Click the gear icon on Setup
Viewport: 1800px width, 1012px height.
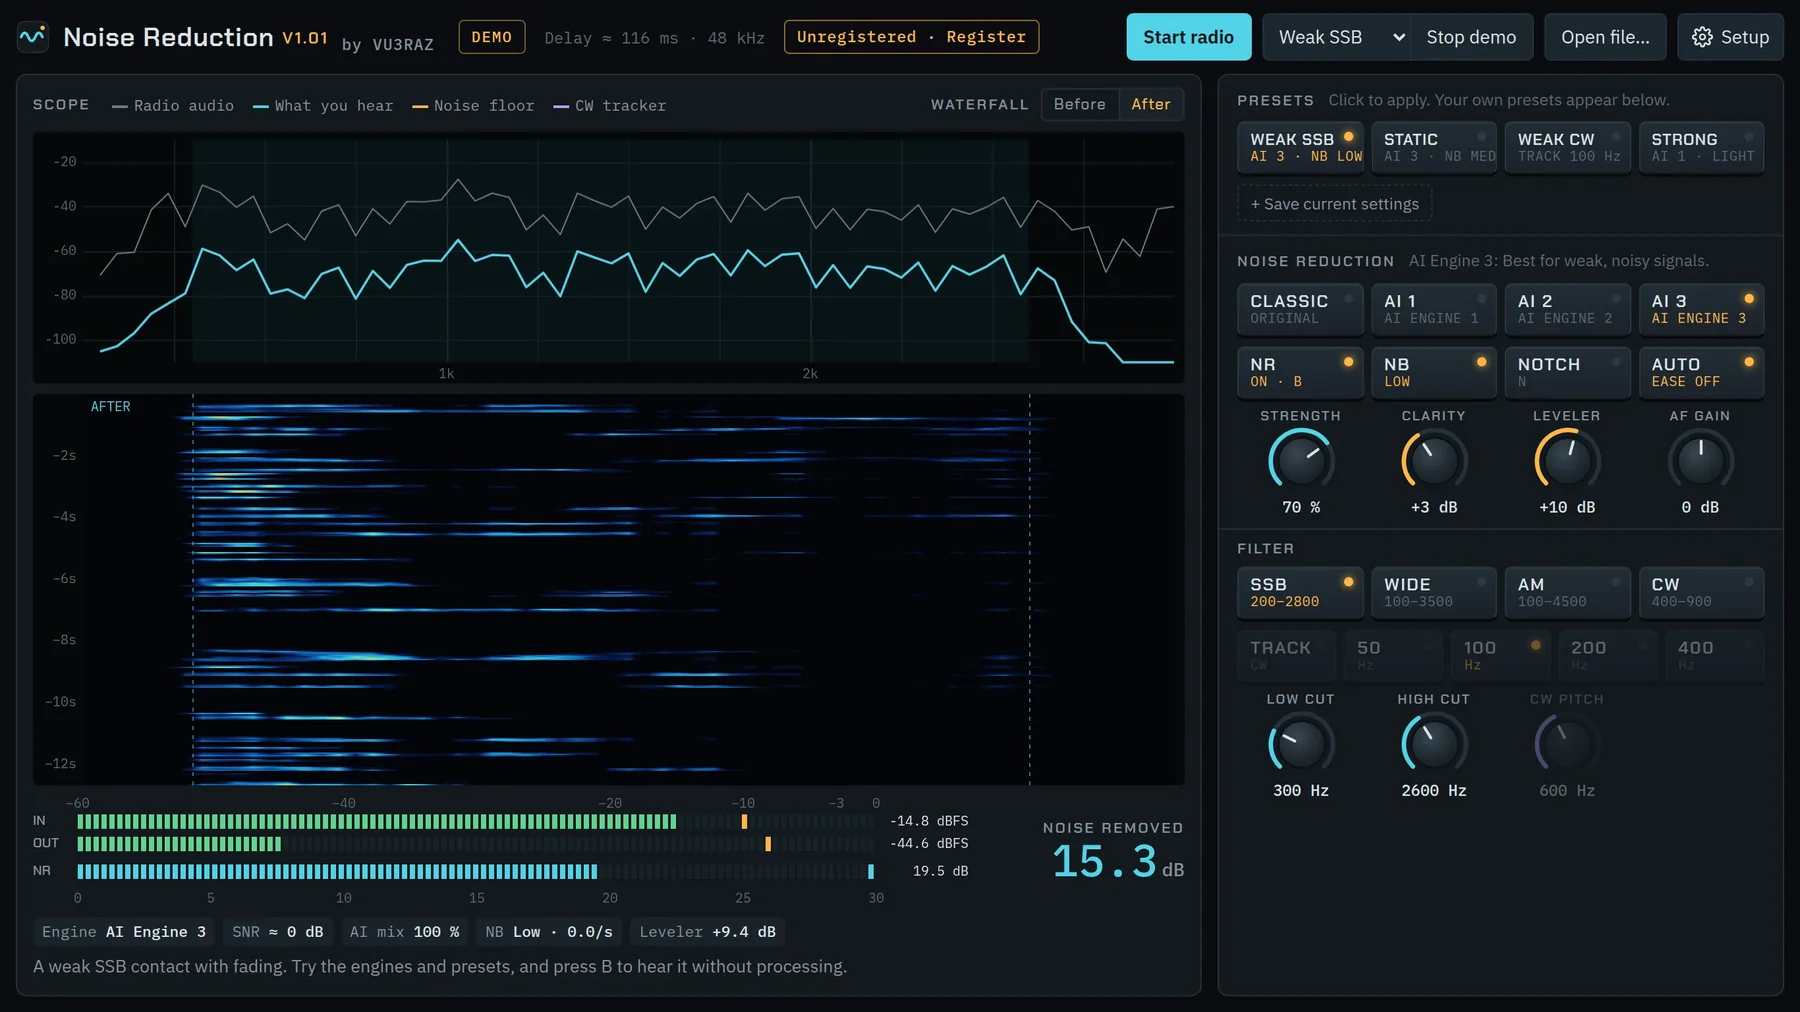point(1702,37)
